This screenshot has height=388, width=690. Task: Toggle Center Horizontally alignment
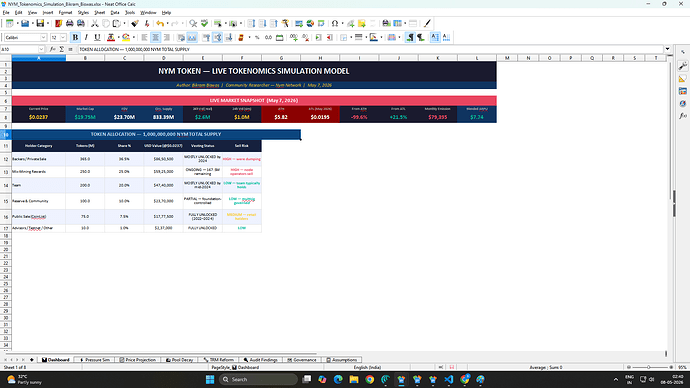(x=155, y=37)
